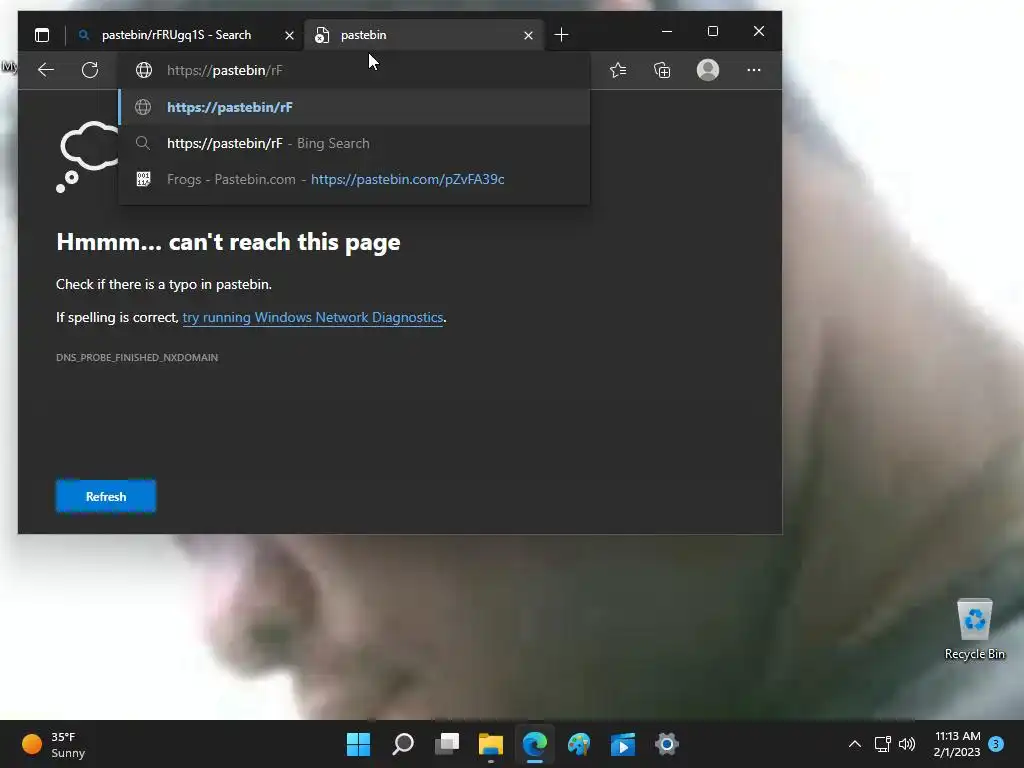The width and height of the screenshot is (1024, 768).
Task: Open taskbar Search magnifier
Action: (x=403, y=744)
